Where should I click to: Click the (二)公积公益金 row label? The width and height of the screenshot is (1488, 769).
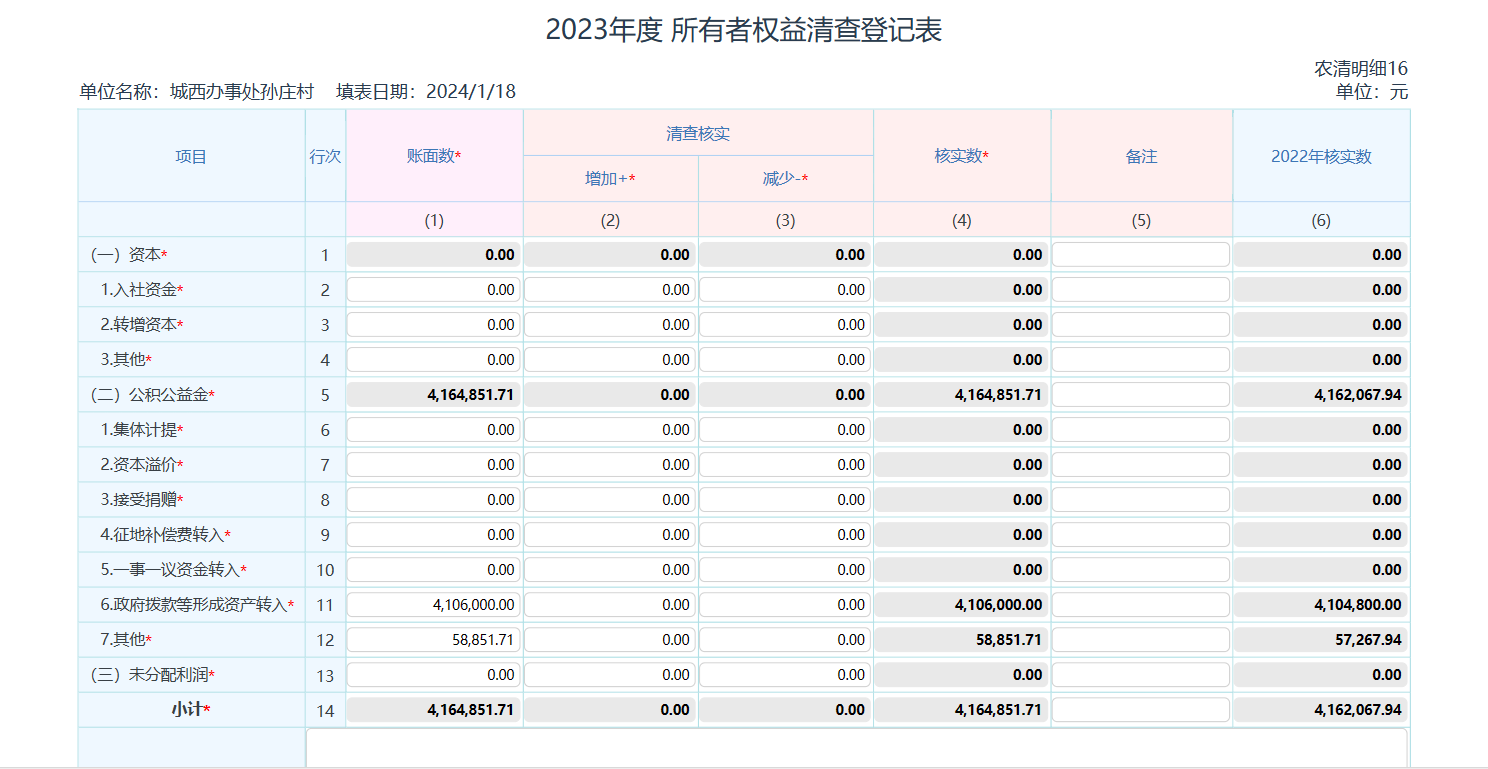pos(153,395)
